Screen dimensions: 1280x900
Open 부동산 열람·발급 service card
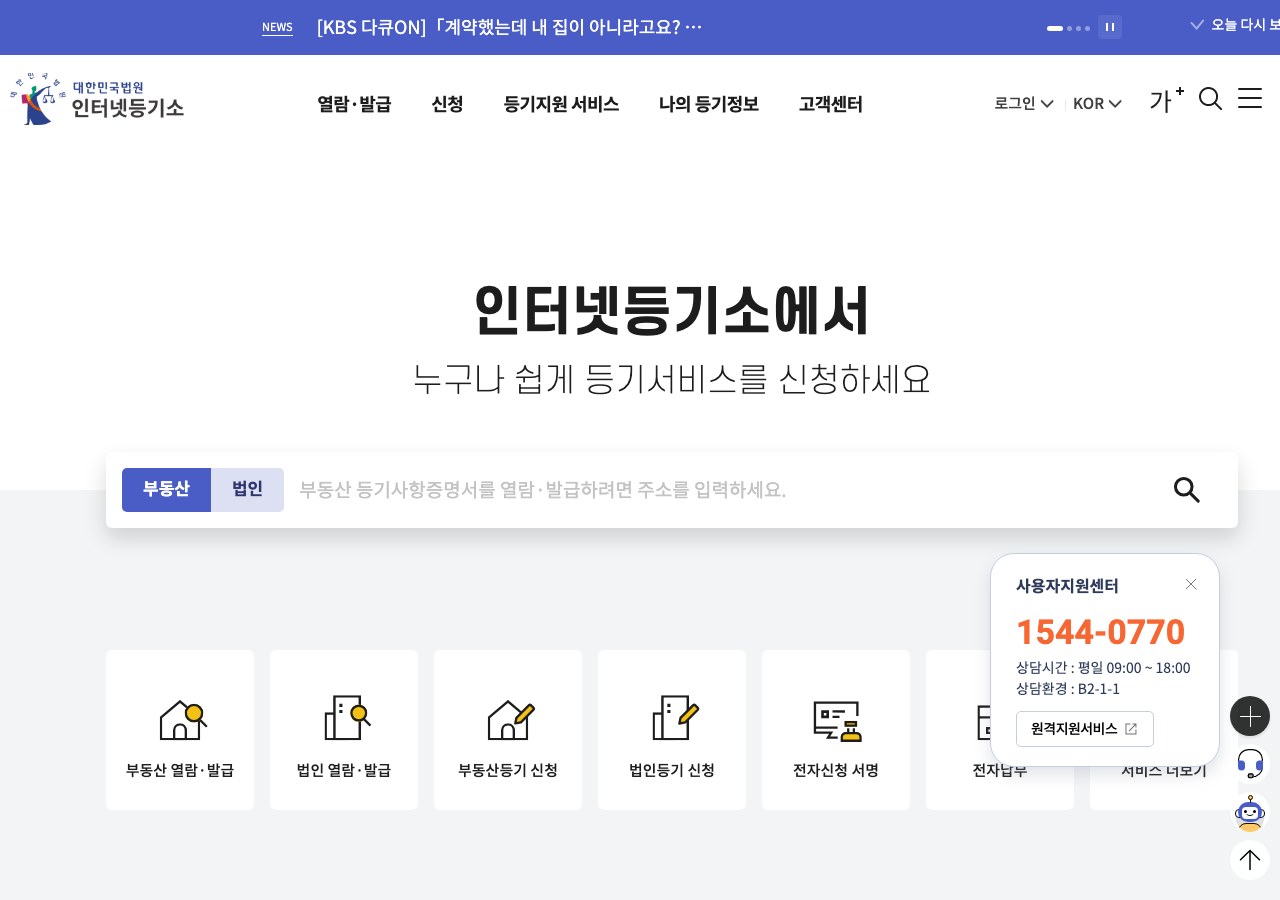180,730
